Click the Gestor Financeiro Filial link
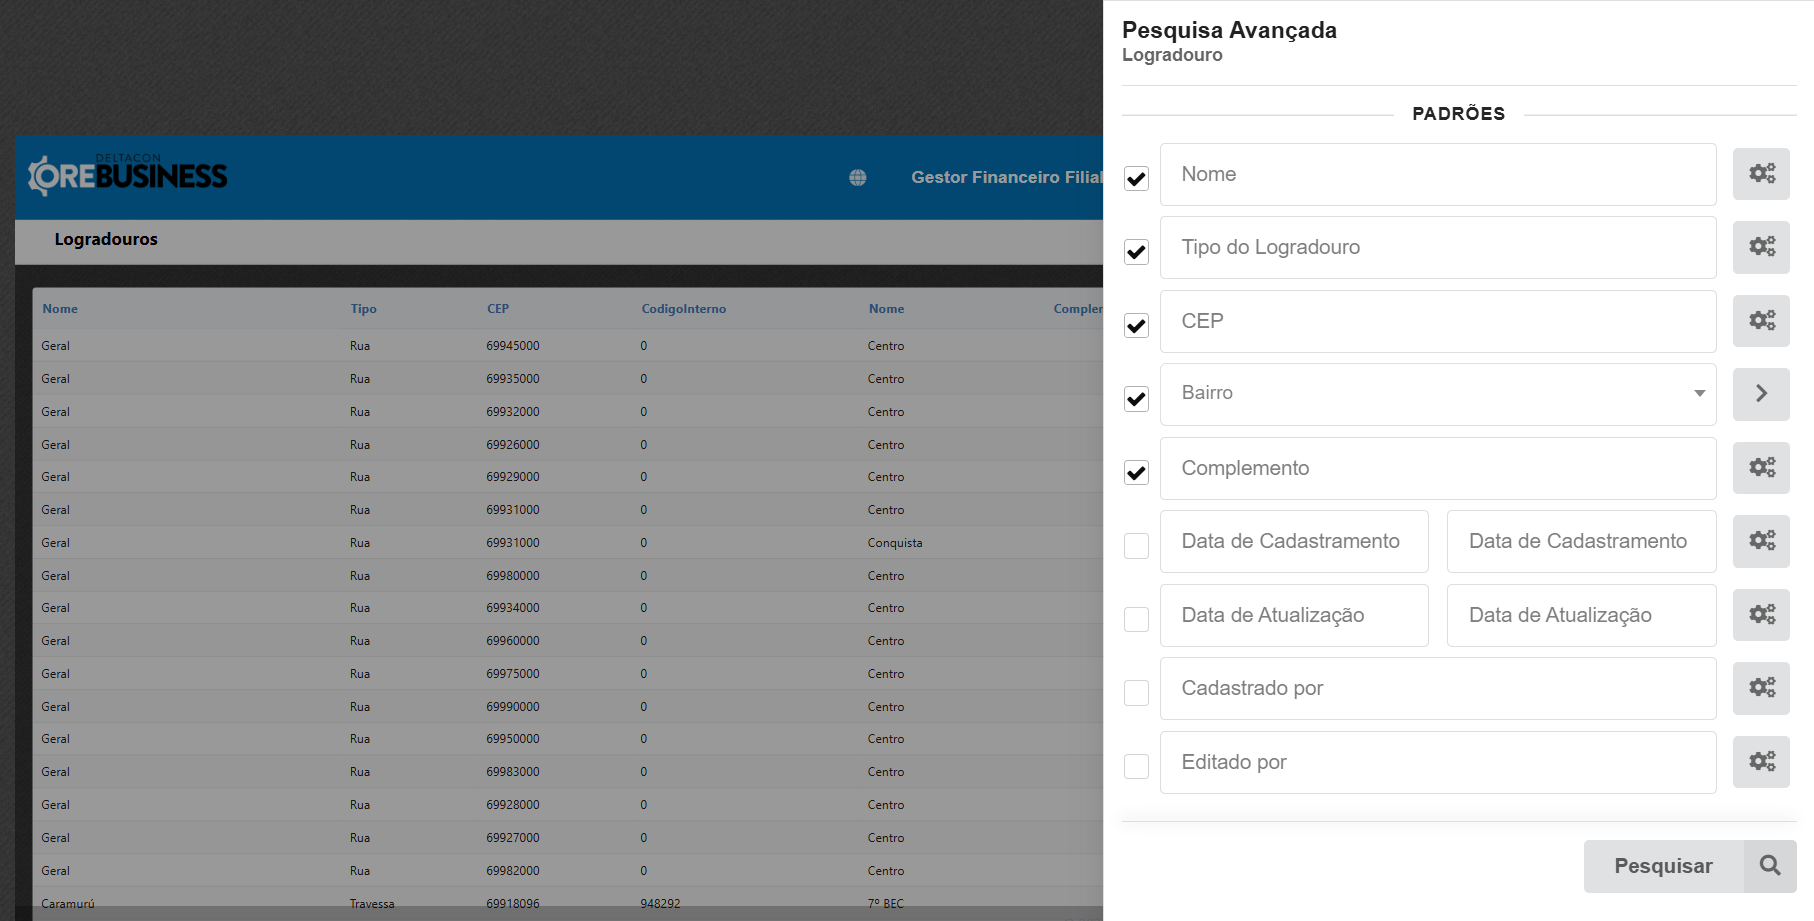1814x921 pixels. coord(1005,178)
